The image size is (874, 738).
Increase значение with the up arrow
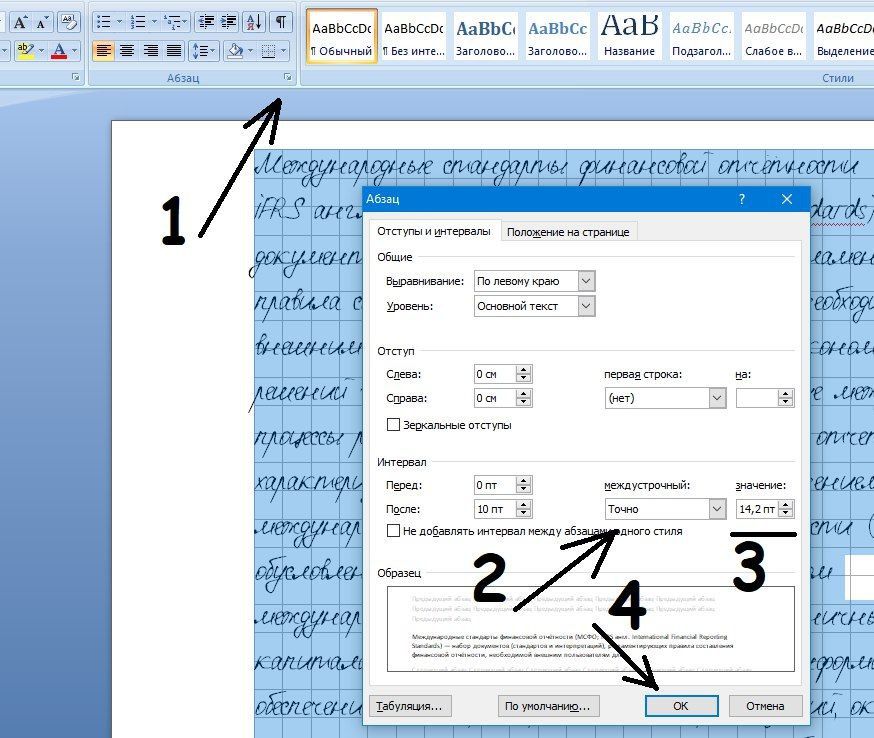(786, 504)
